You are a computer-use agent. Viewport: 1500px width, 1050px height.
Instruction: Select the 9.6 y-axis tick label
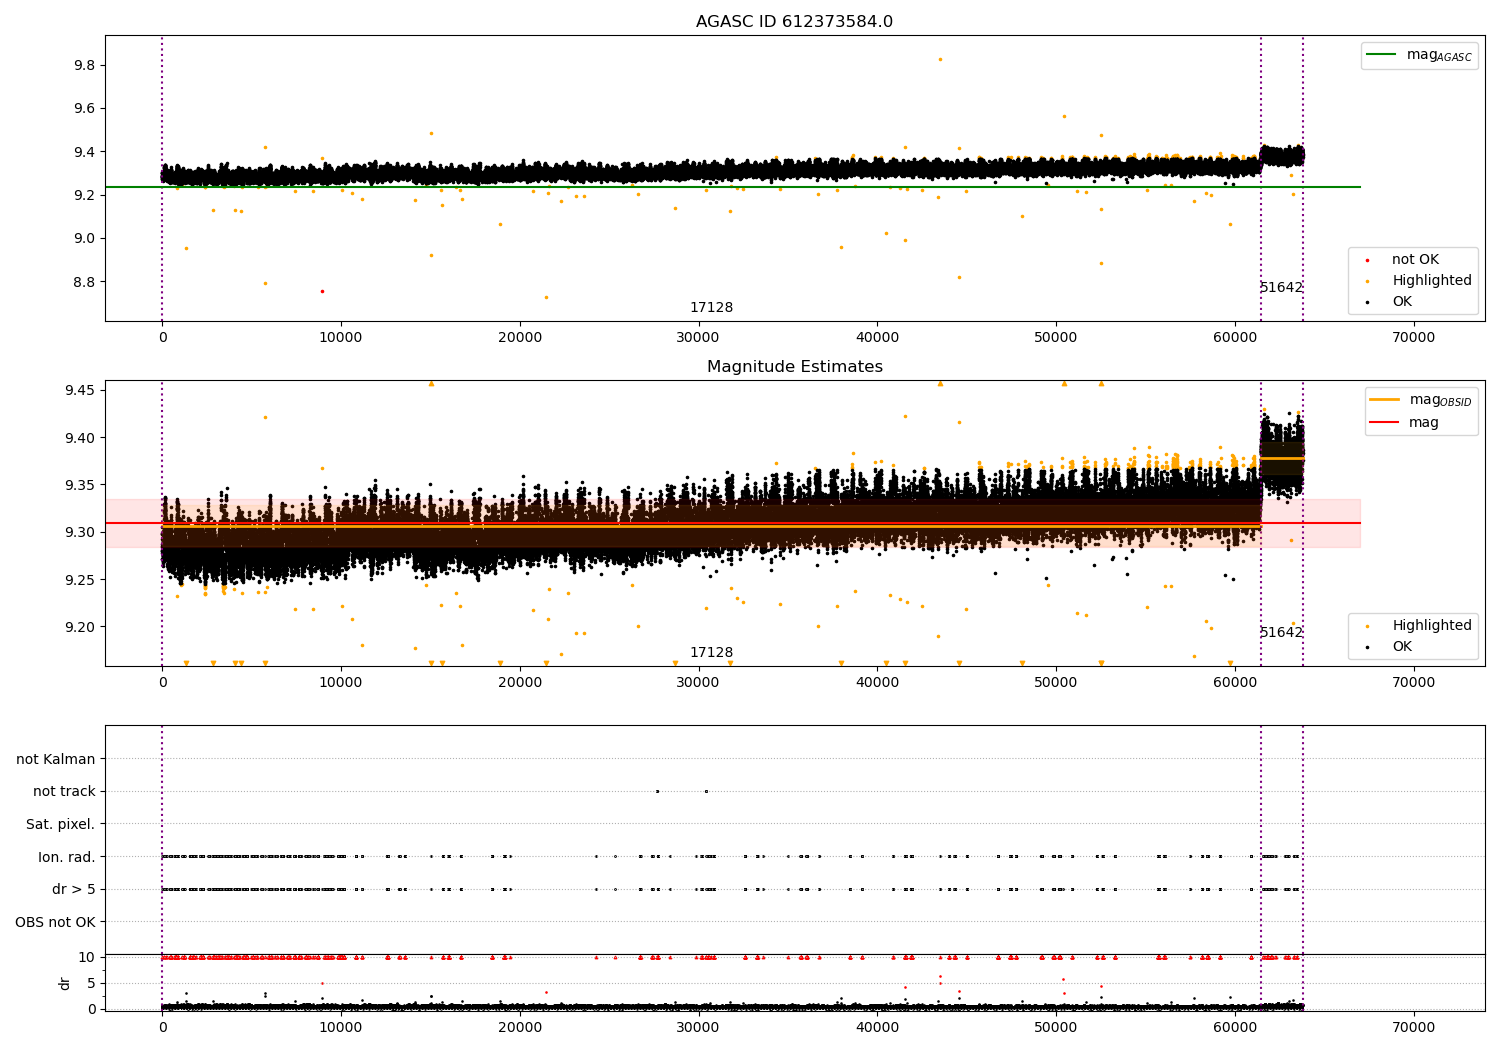[x=84, y=108]
